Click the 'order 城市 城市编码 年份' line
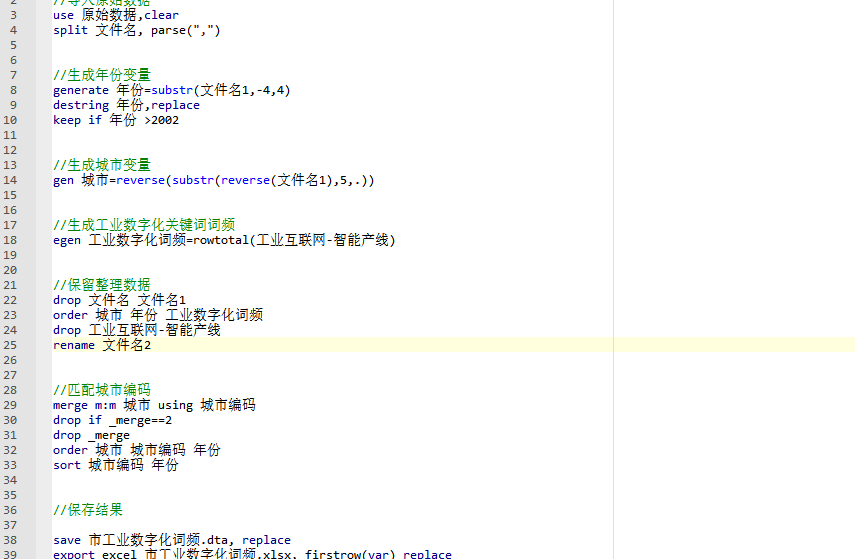 137,450
